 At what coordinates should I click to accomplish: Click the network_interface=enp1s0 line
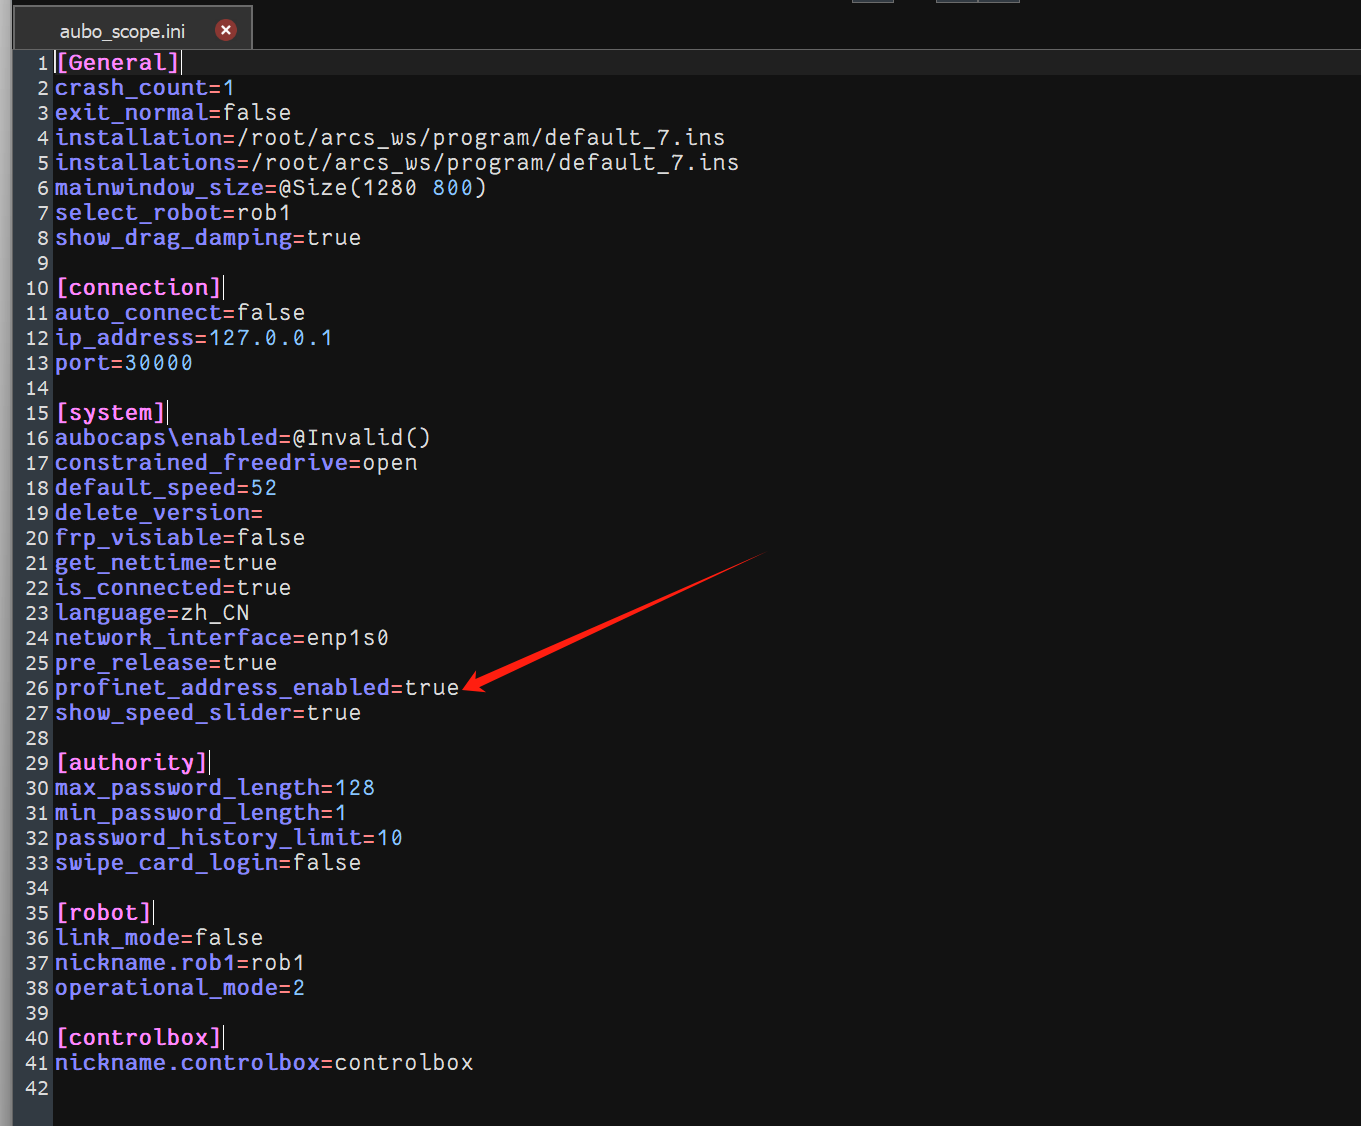coord(222,638)
